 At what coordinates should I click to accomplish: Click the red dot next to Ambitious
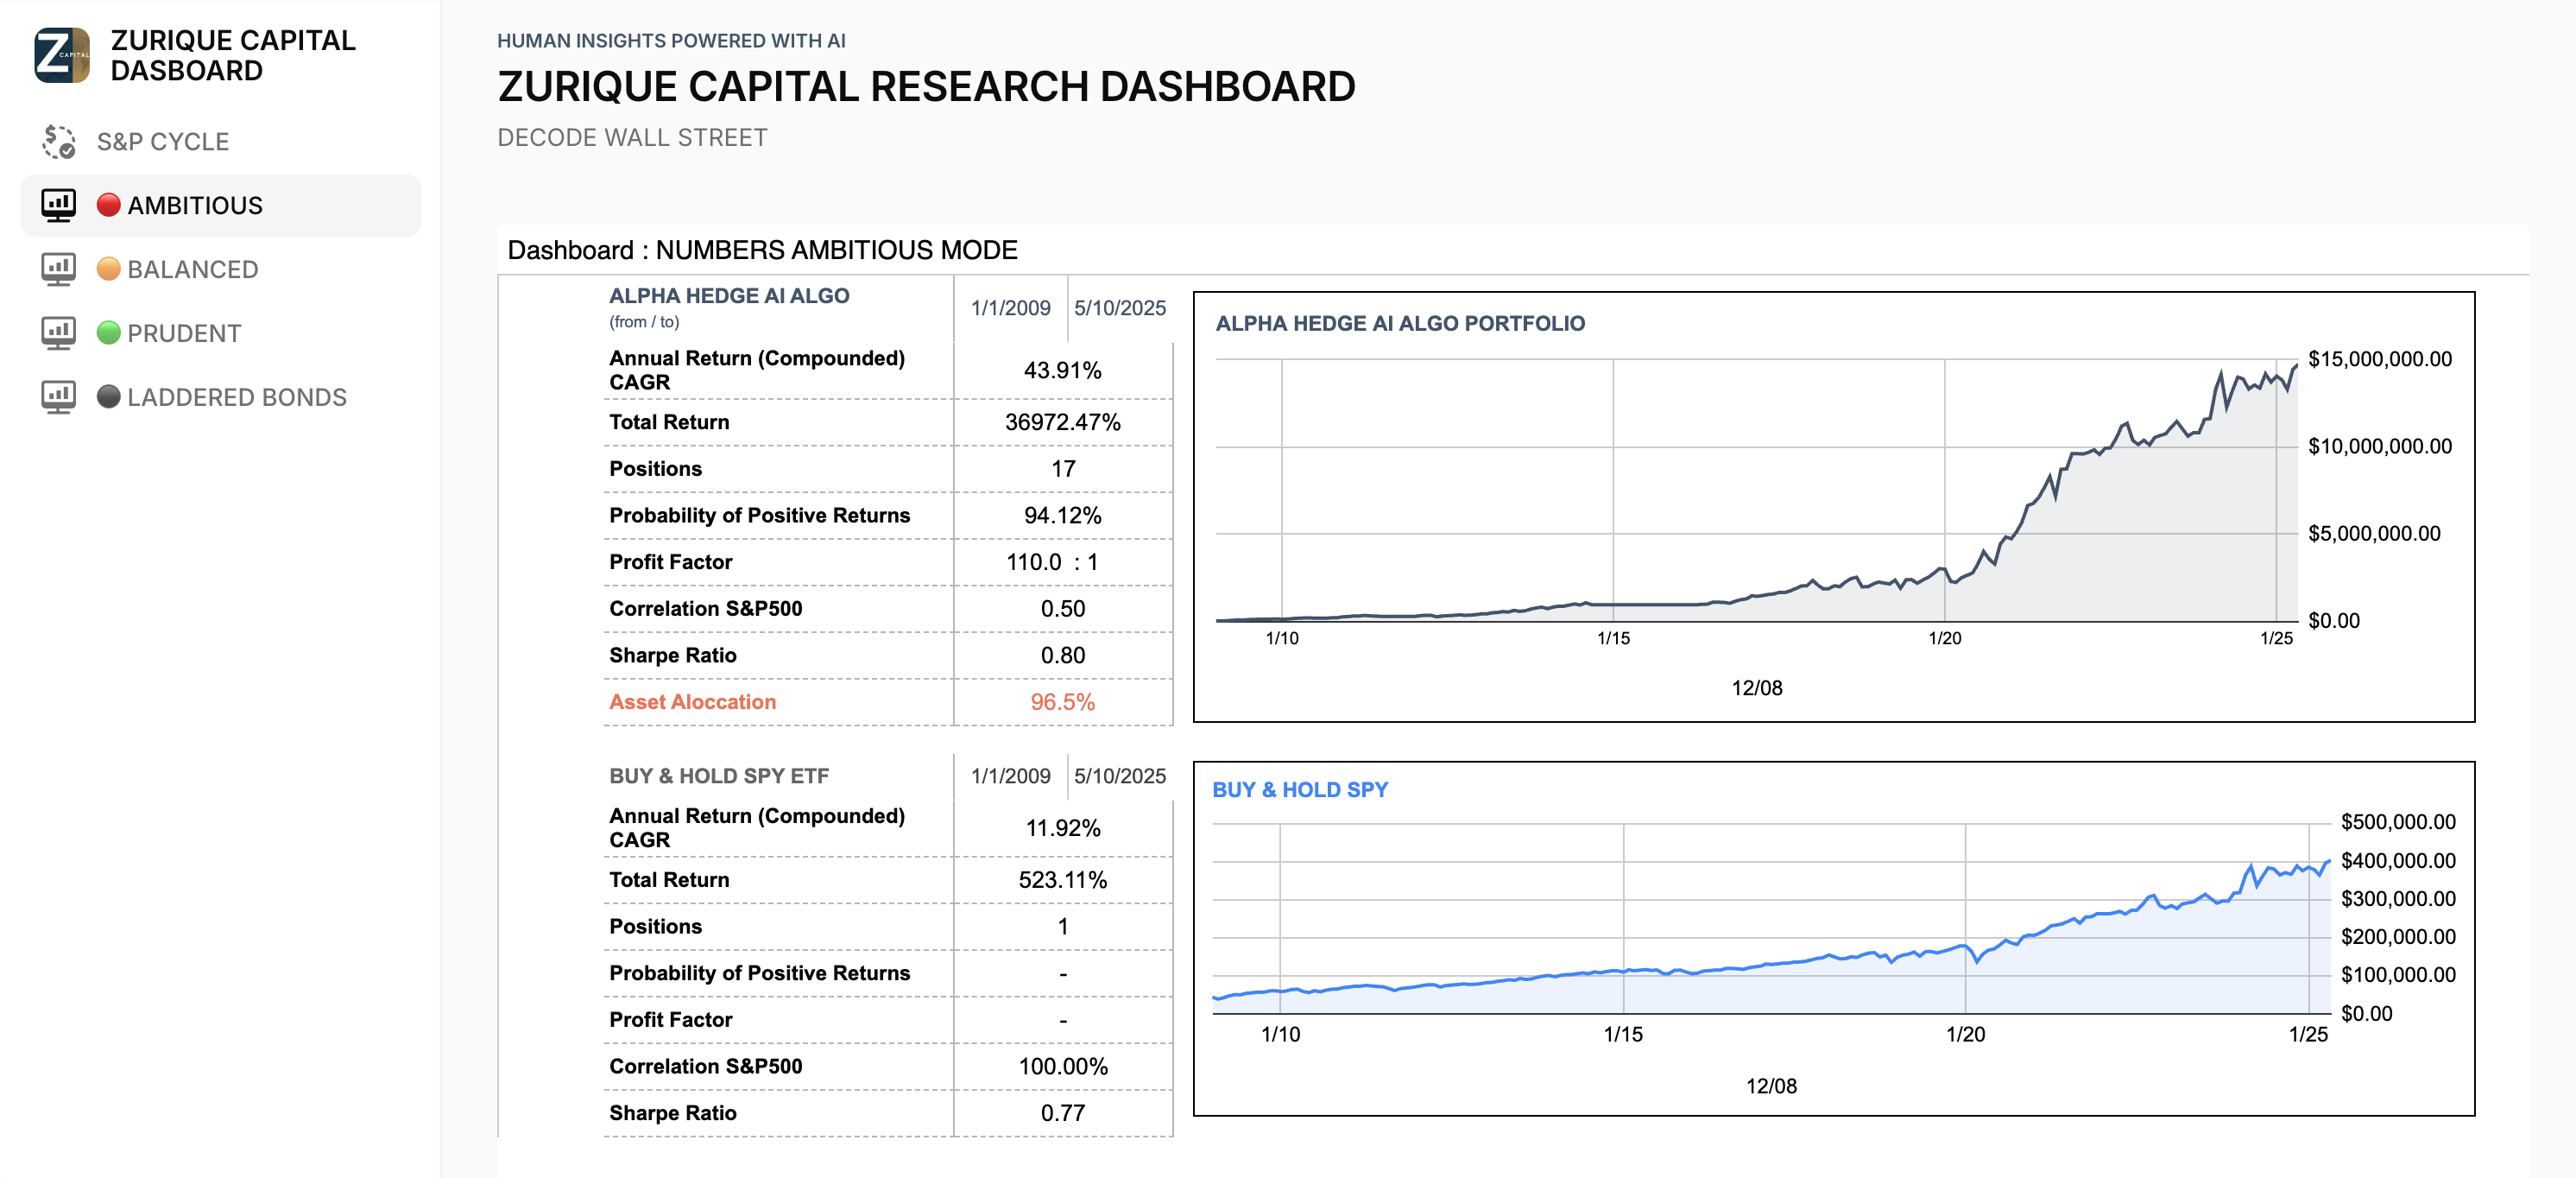click(109, 205)
